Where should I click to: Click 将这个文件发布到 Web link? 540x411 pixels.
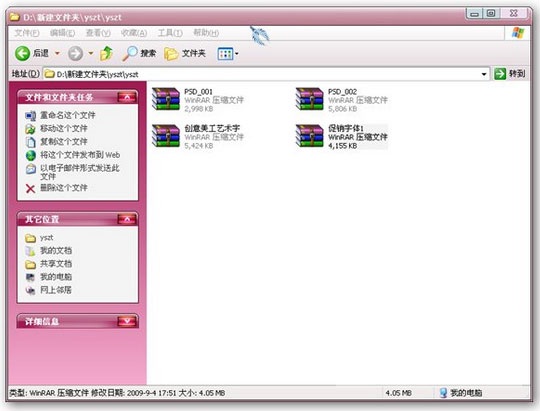point(80,155)
